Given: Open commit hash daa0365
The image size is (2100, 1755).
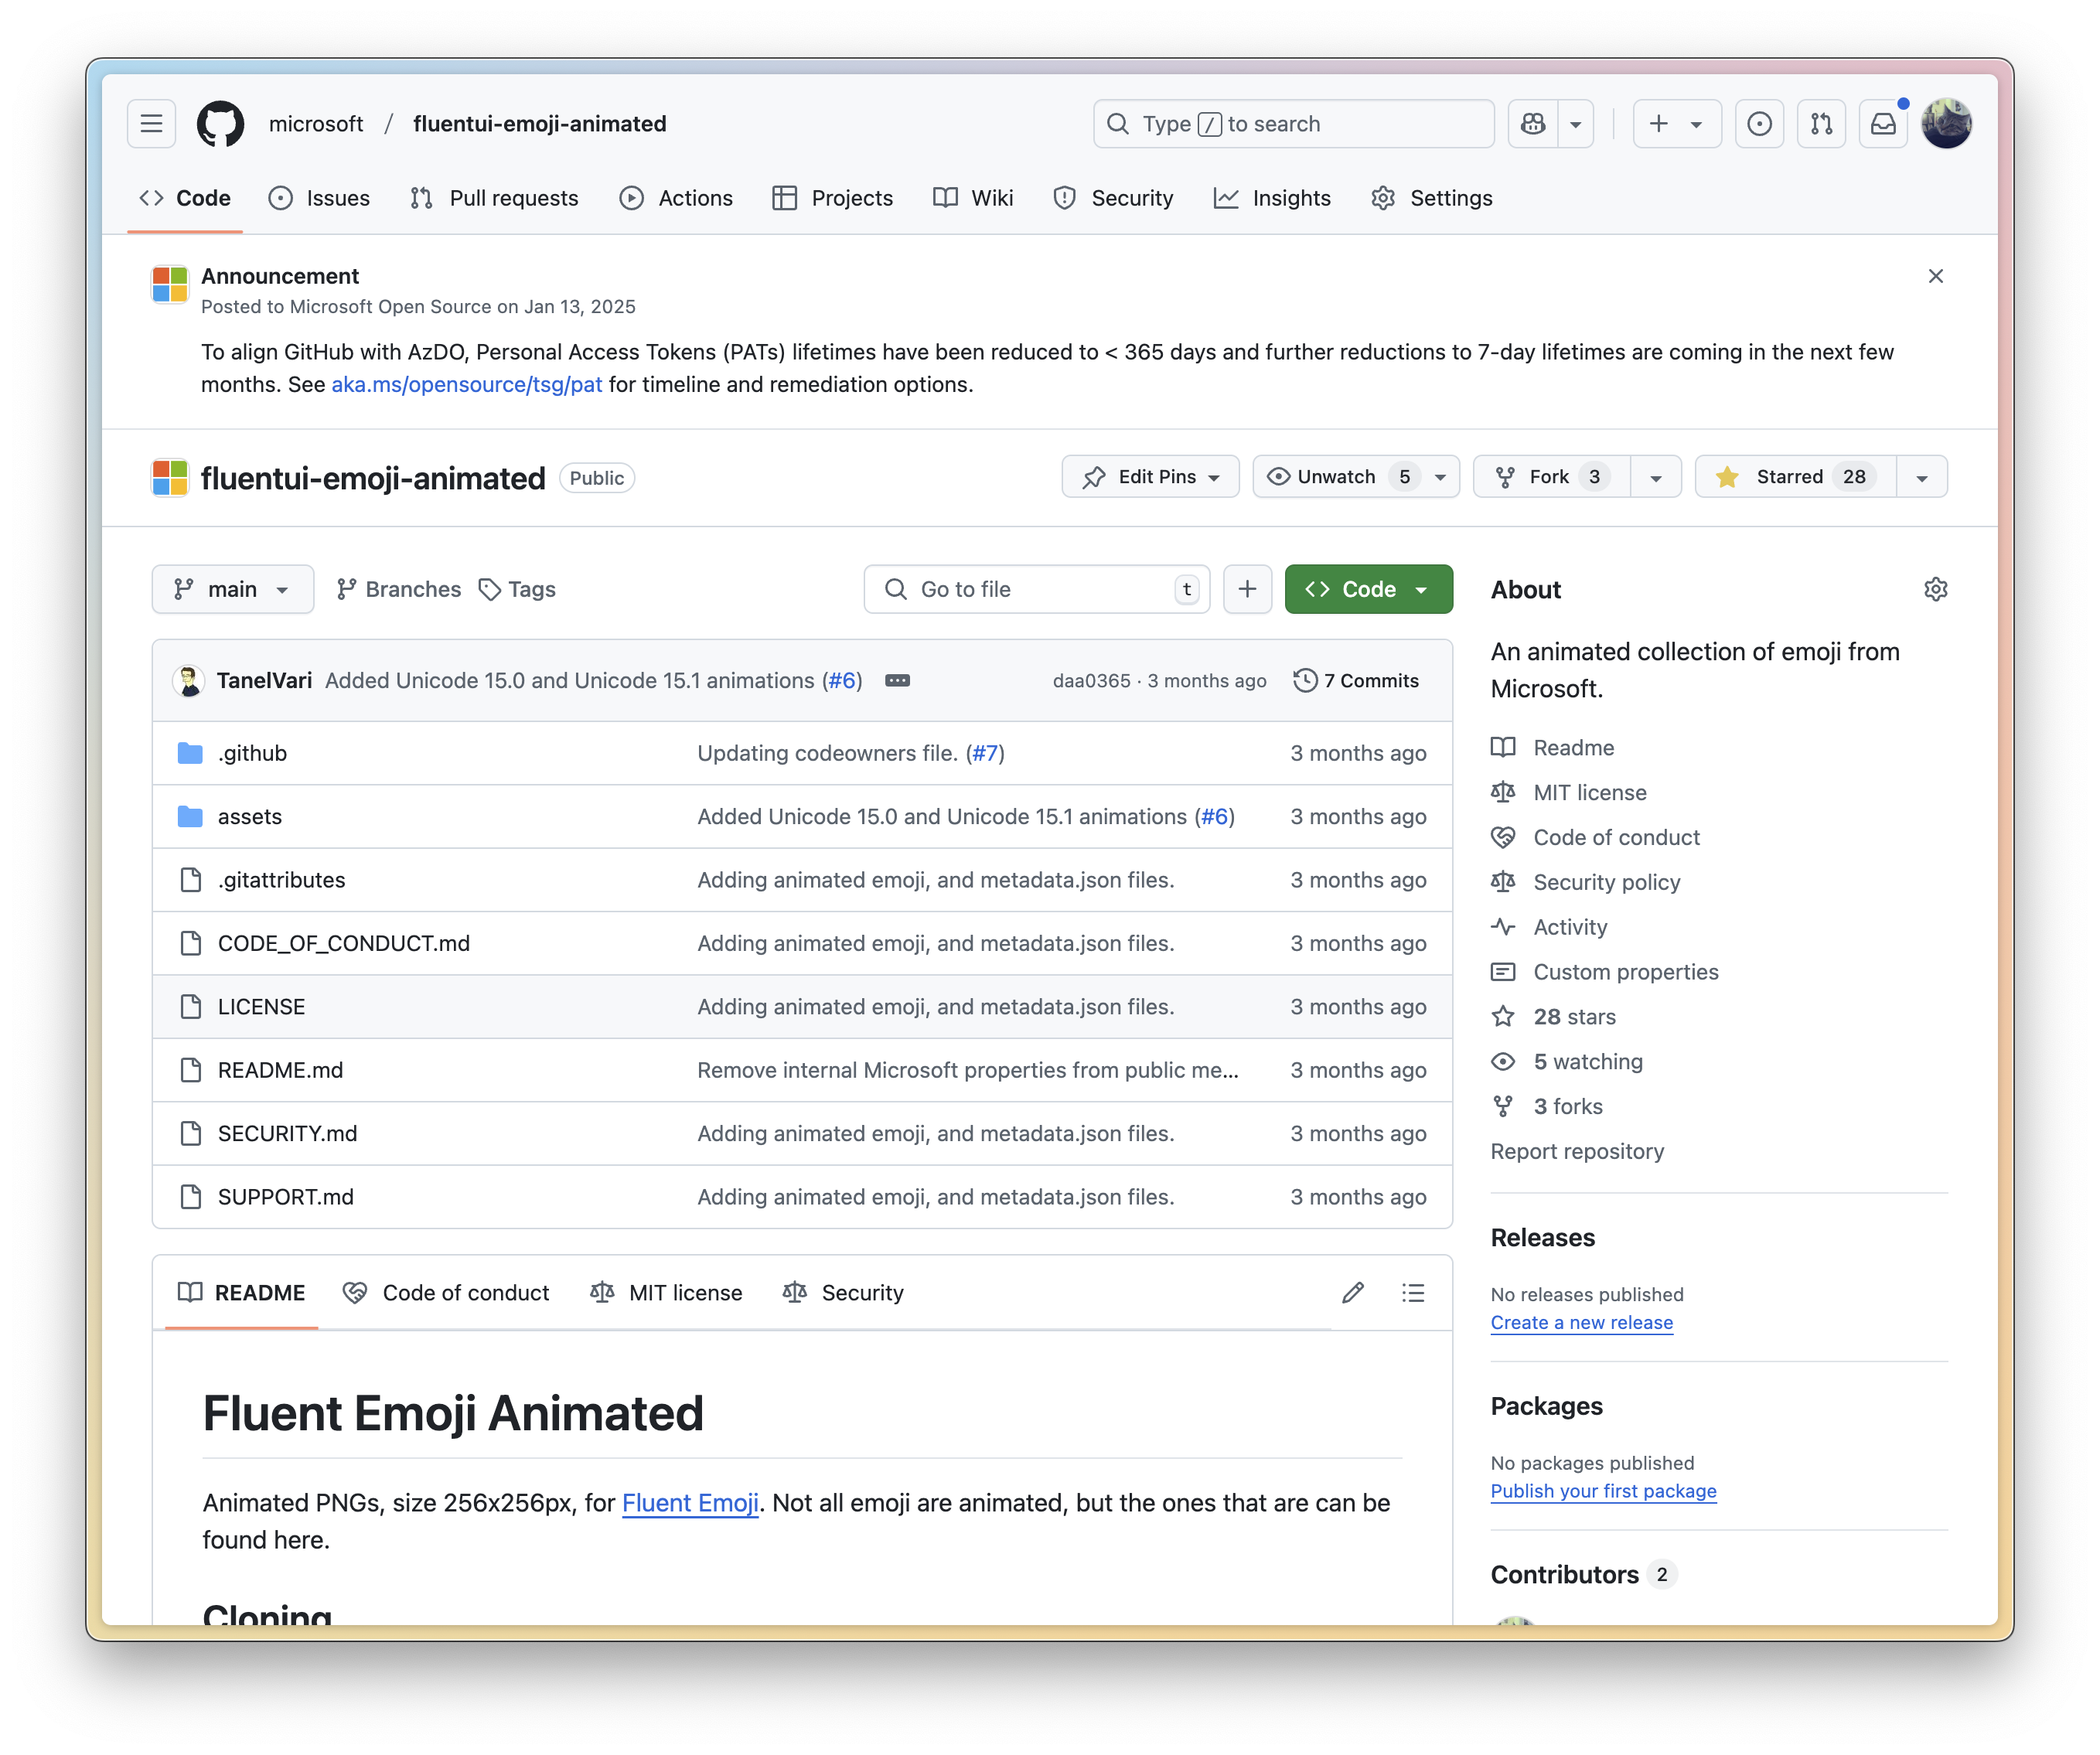Looking at the screenshot, I should [x=1091, y=681].
